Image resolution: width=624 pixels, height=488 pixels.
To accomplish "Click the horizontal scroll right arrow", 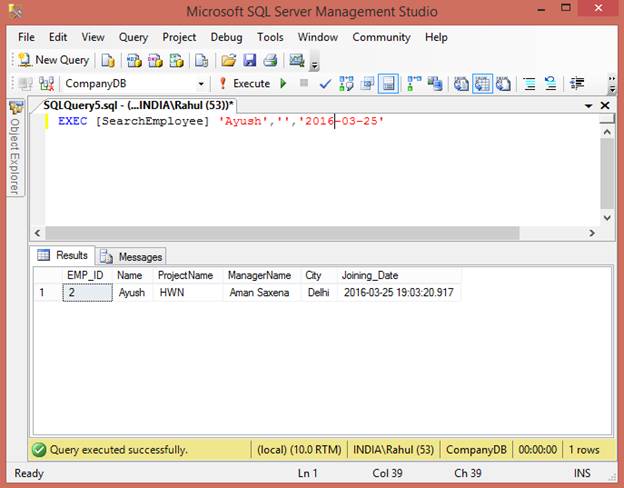I will (592, 233).
